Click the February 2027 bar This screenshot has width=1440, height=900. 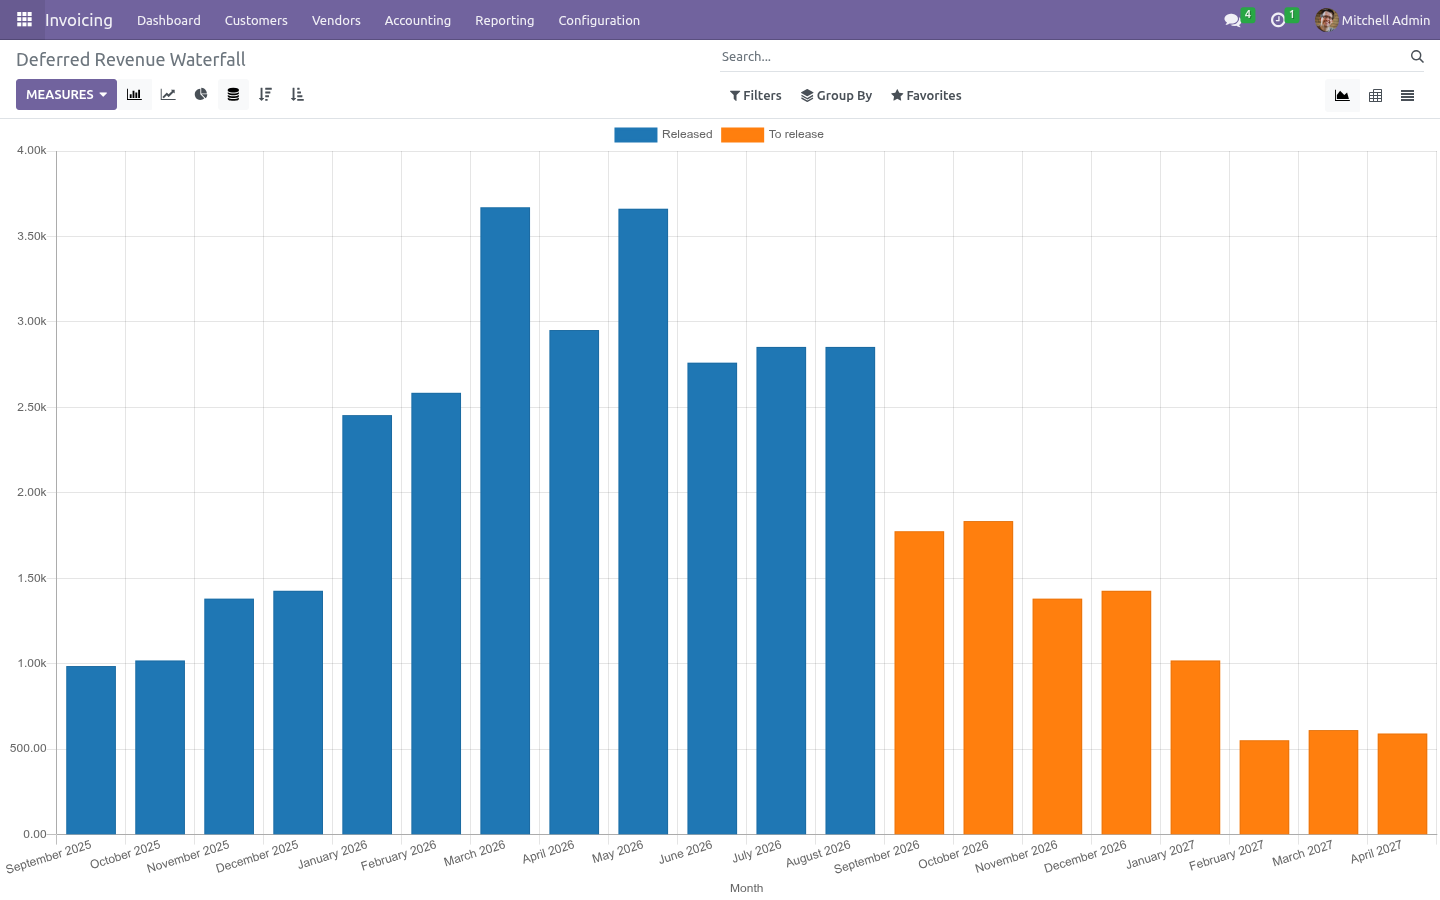click(1264, 787)
